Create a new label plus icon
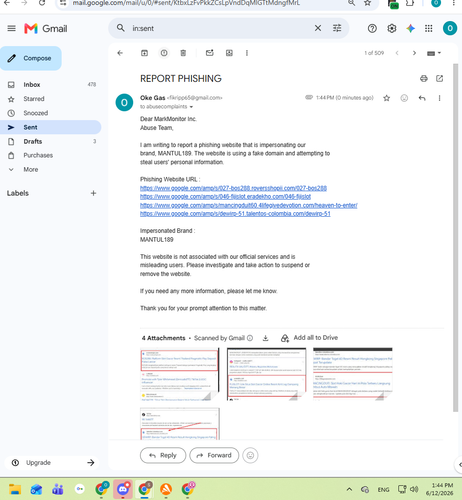This screenshot has width=462, height=500. pyautogui.click(x=93, y=193)
